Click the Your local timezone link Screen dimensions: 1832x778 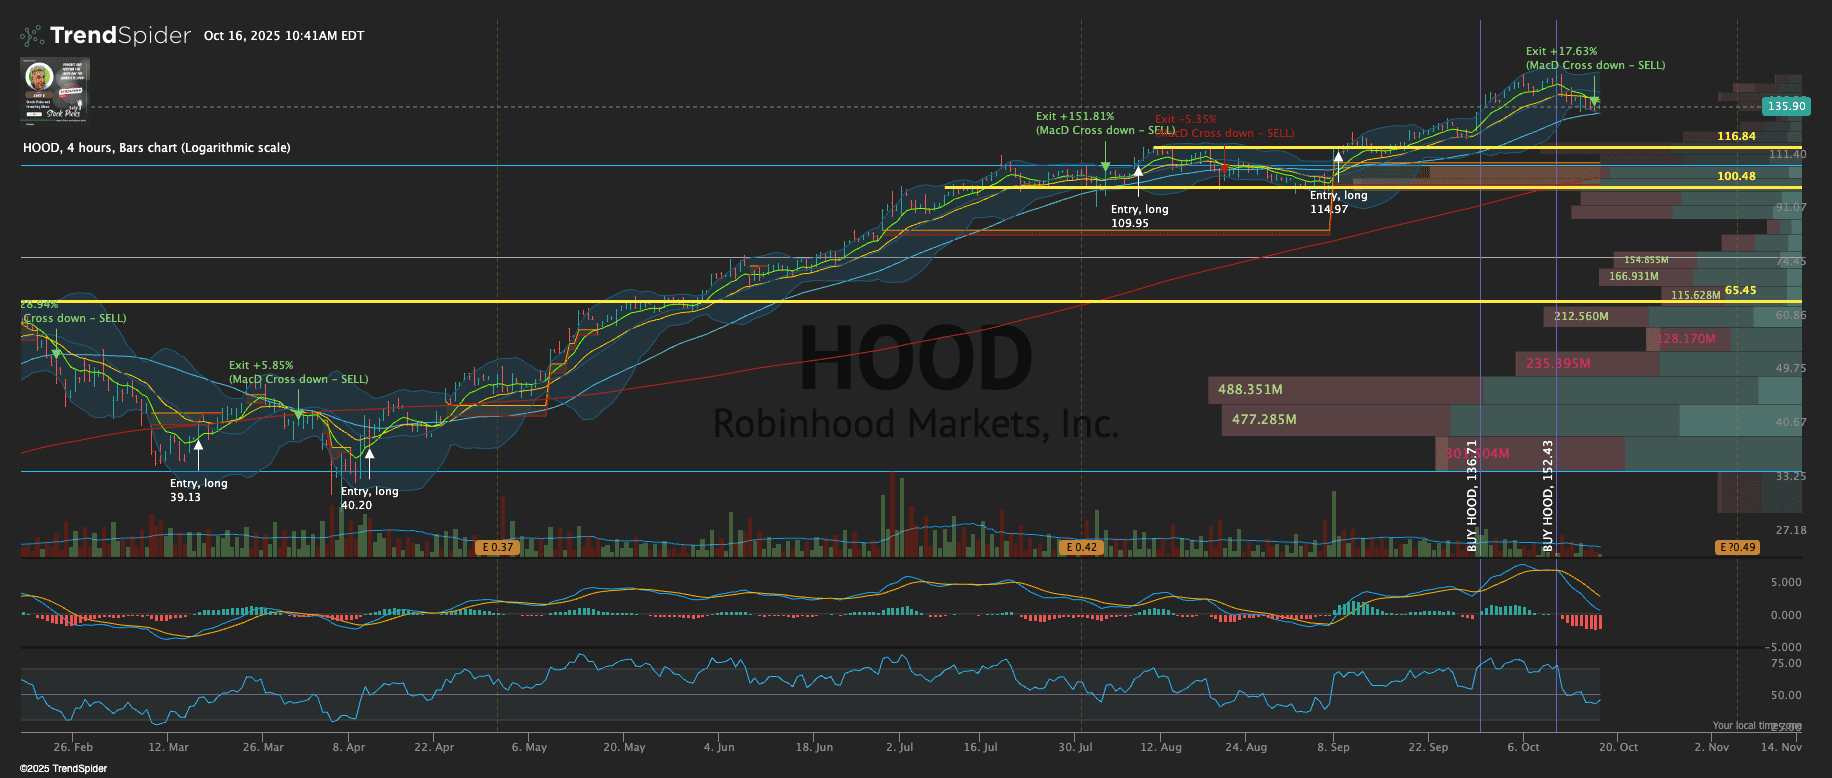tap(1755, 726)
